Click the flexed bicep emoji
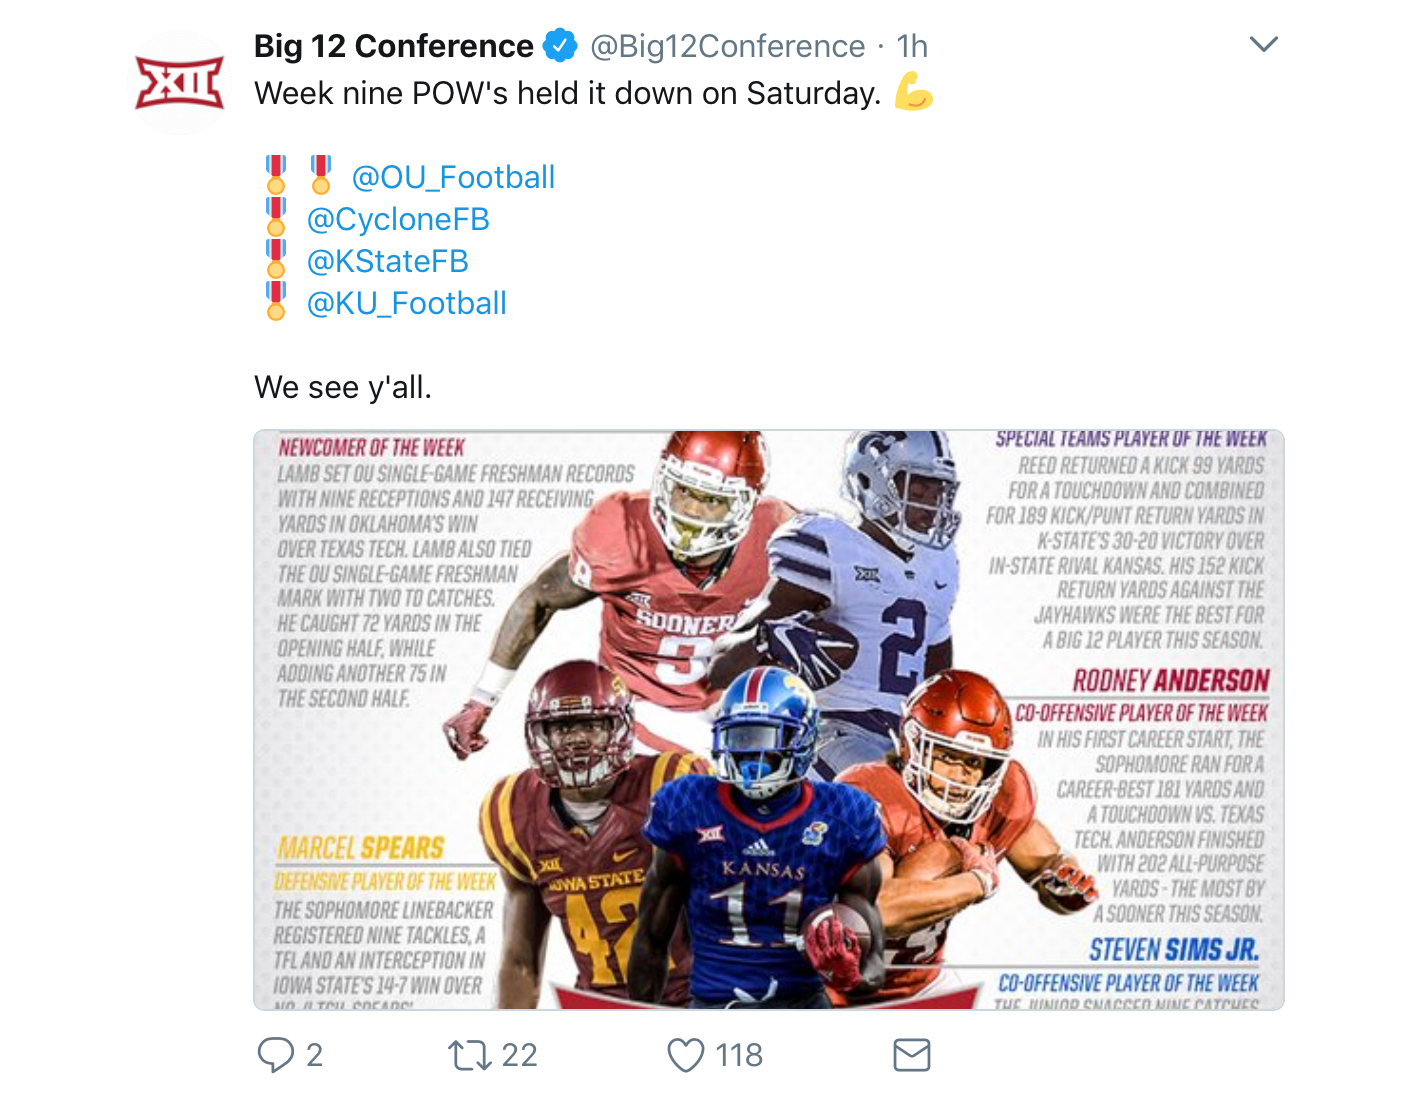Image resolution: width=1408 pixels, height=1104 pixels. 913,92
